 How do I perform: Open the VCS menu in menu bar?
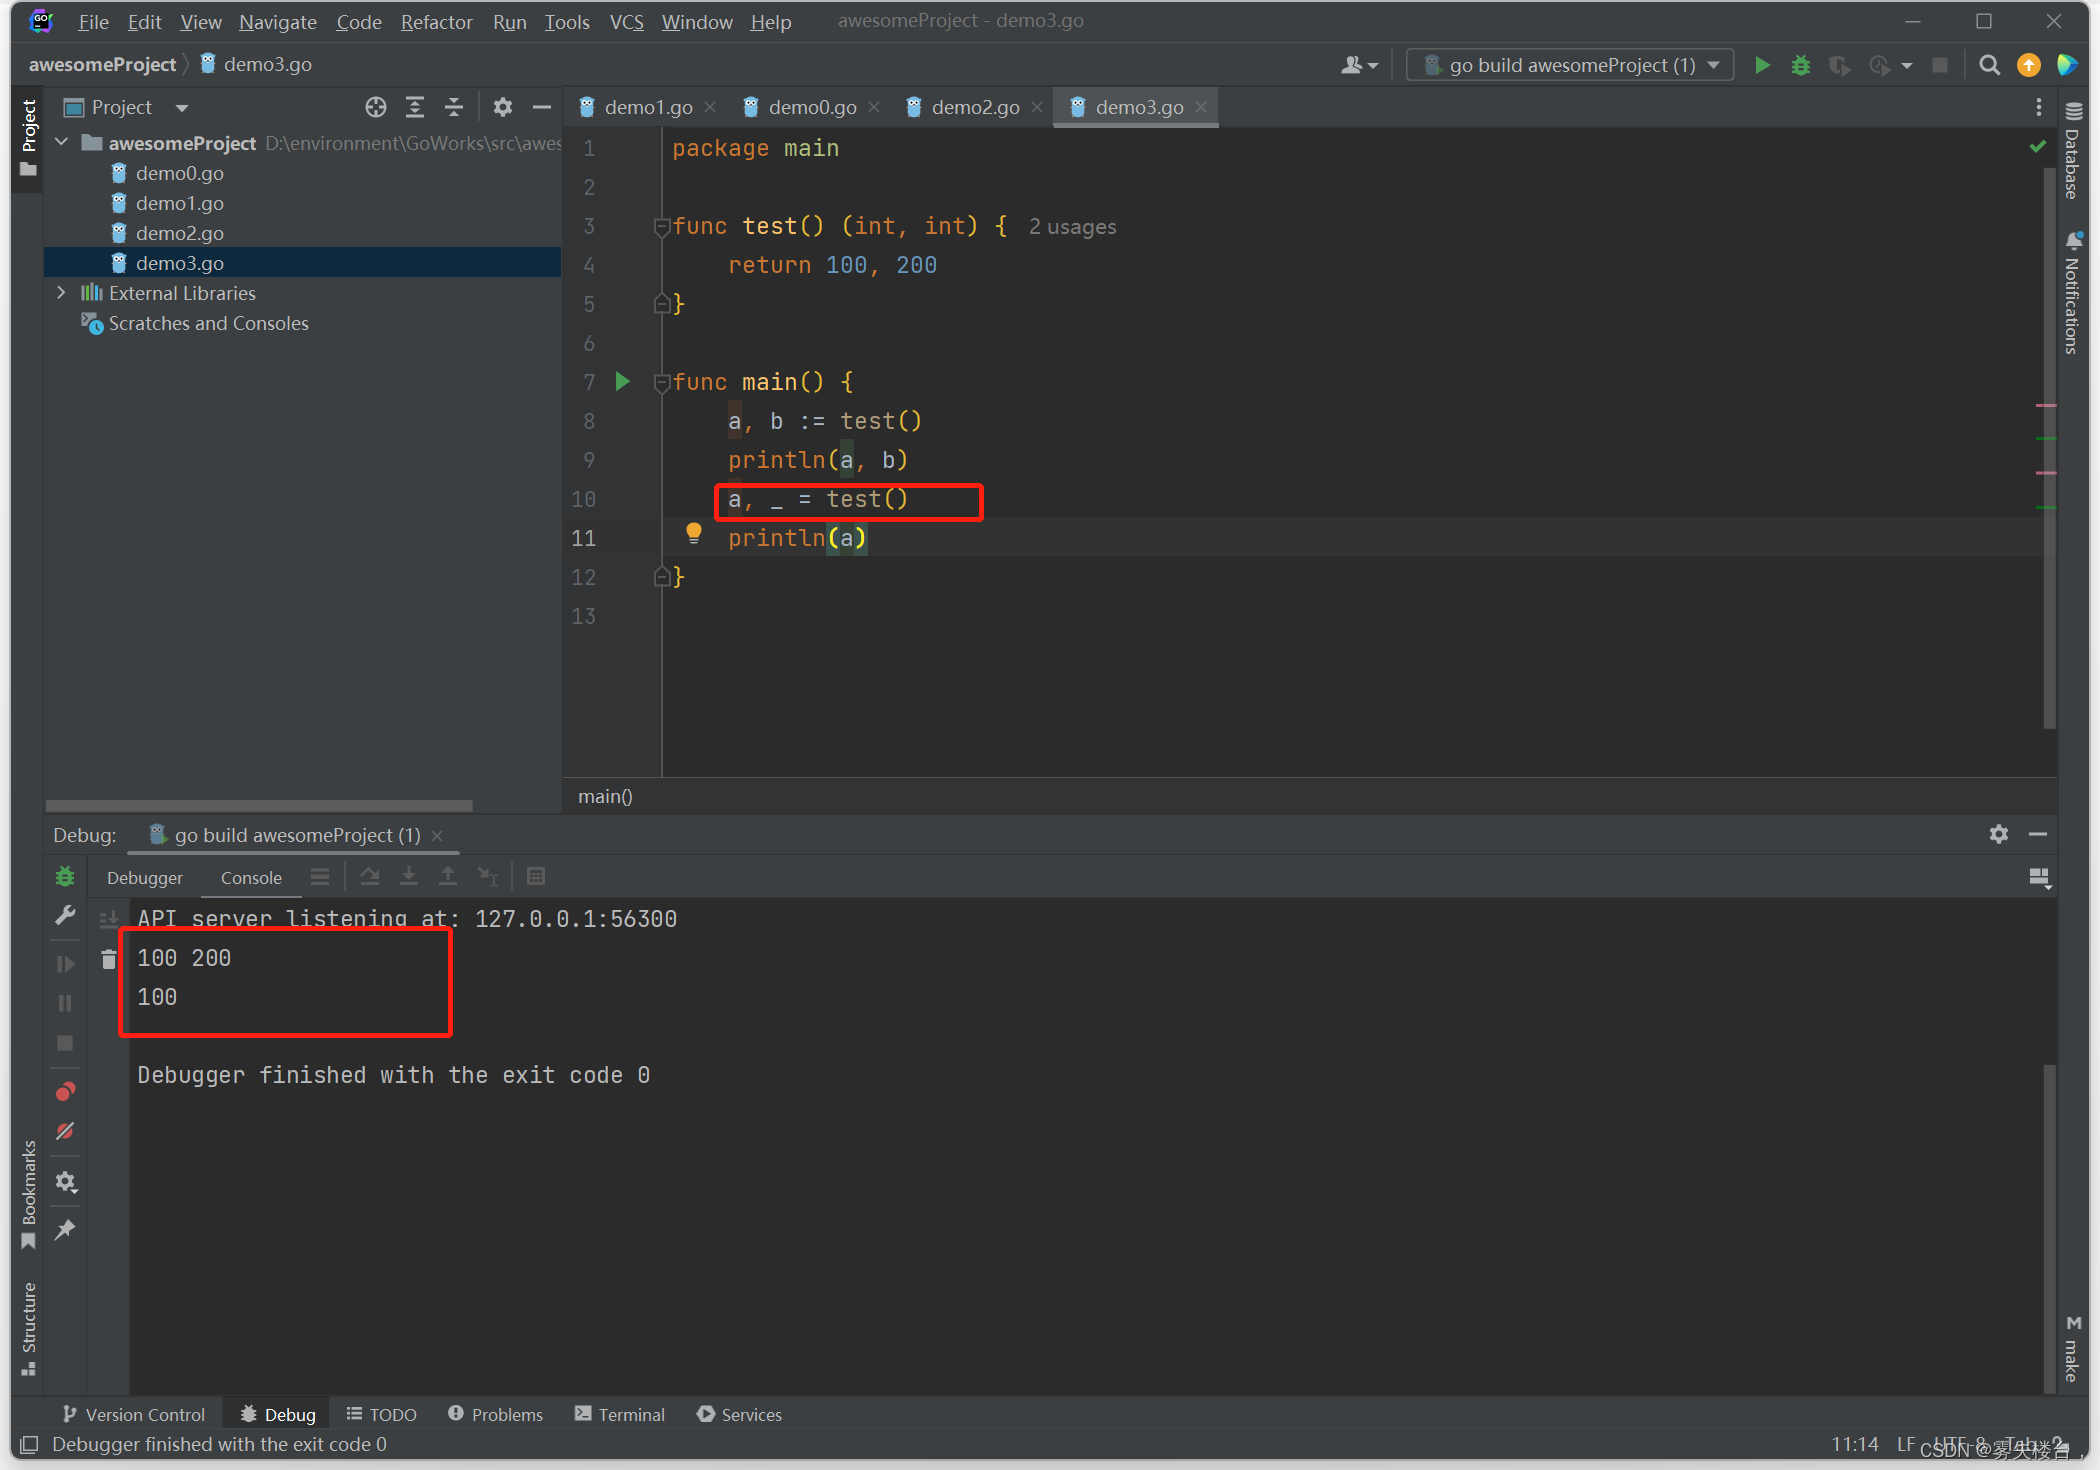point(627,22)
